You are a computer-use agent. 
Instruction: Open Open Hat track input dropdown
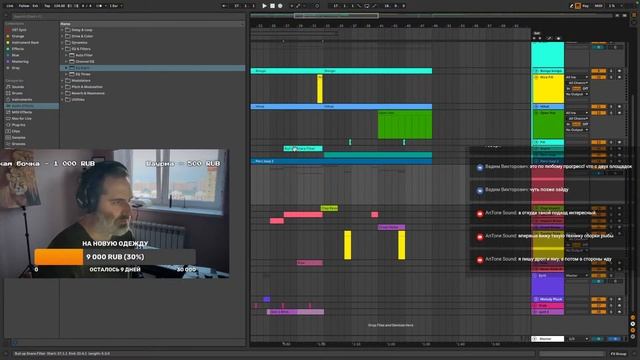click(577, 113)
